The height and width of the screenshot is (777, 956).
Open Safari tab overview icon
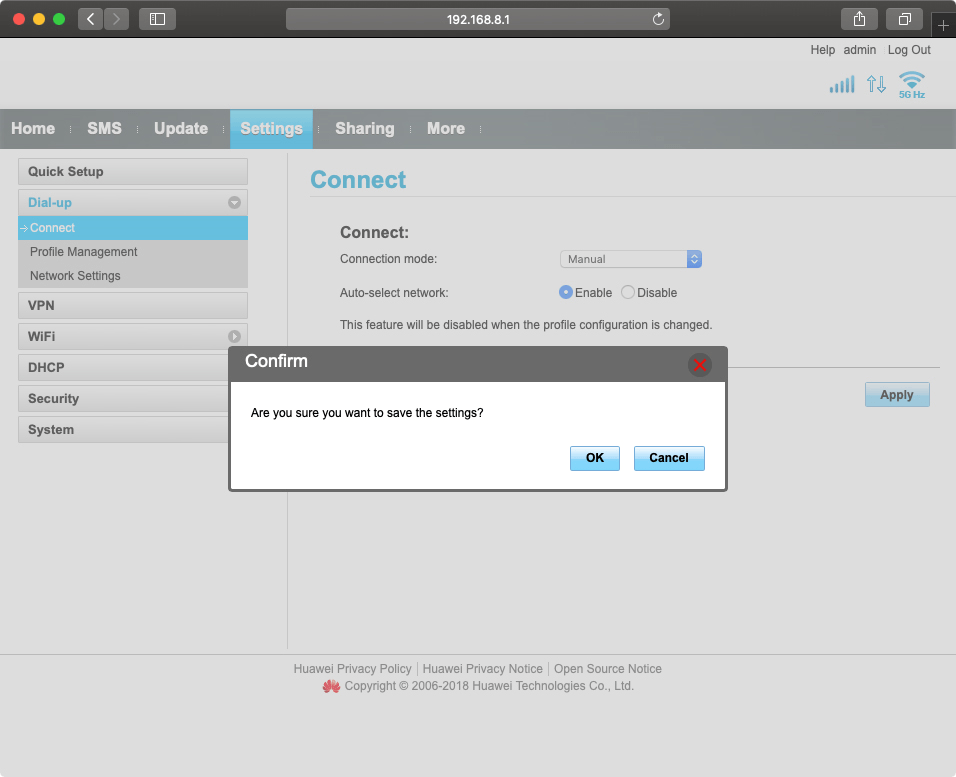click(904, 19)
